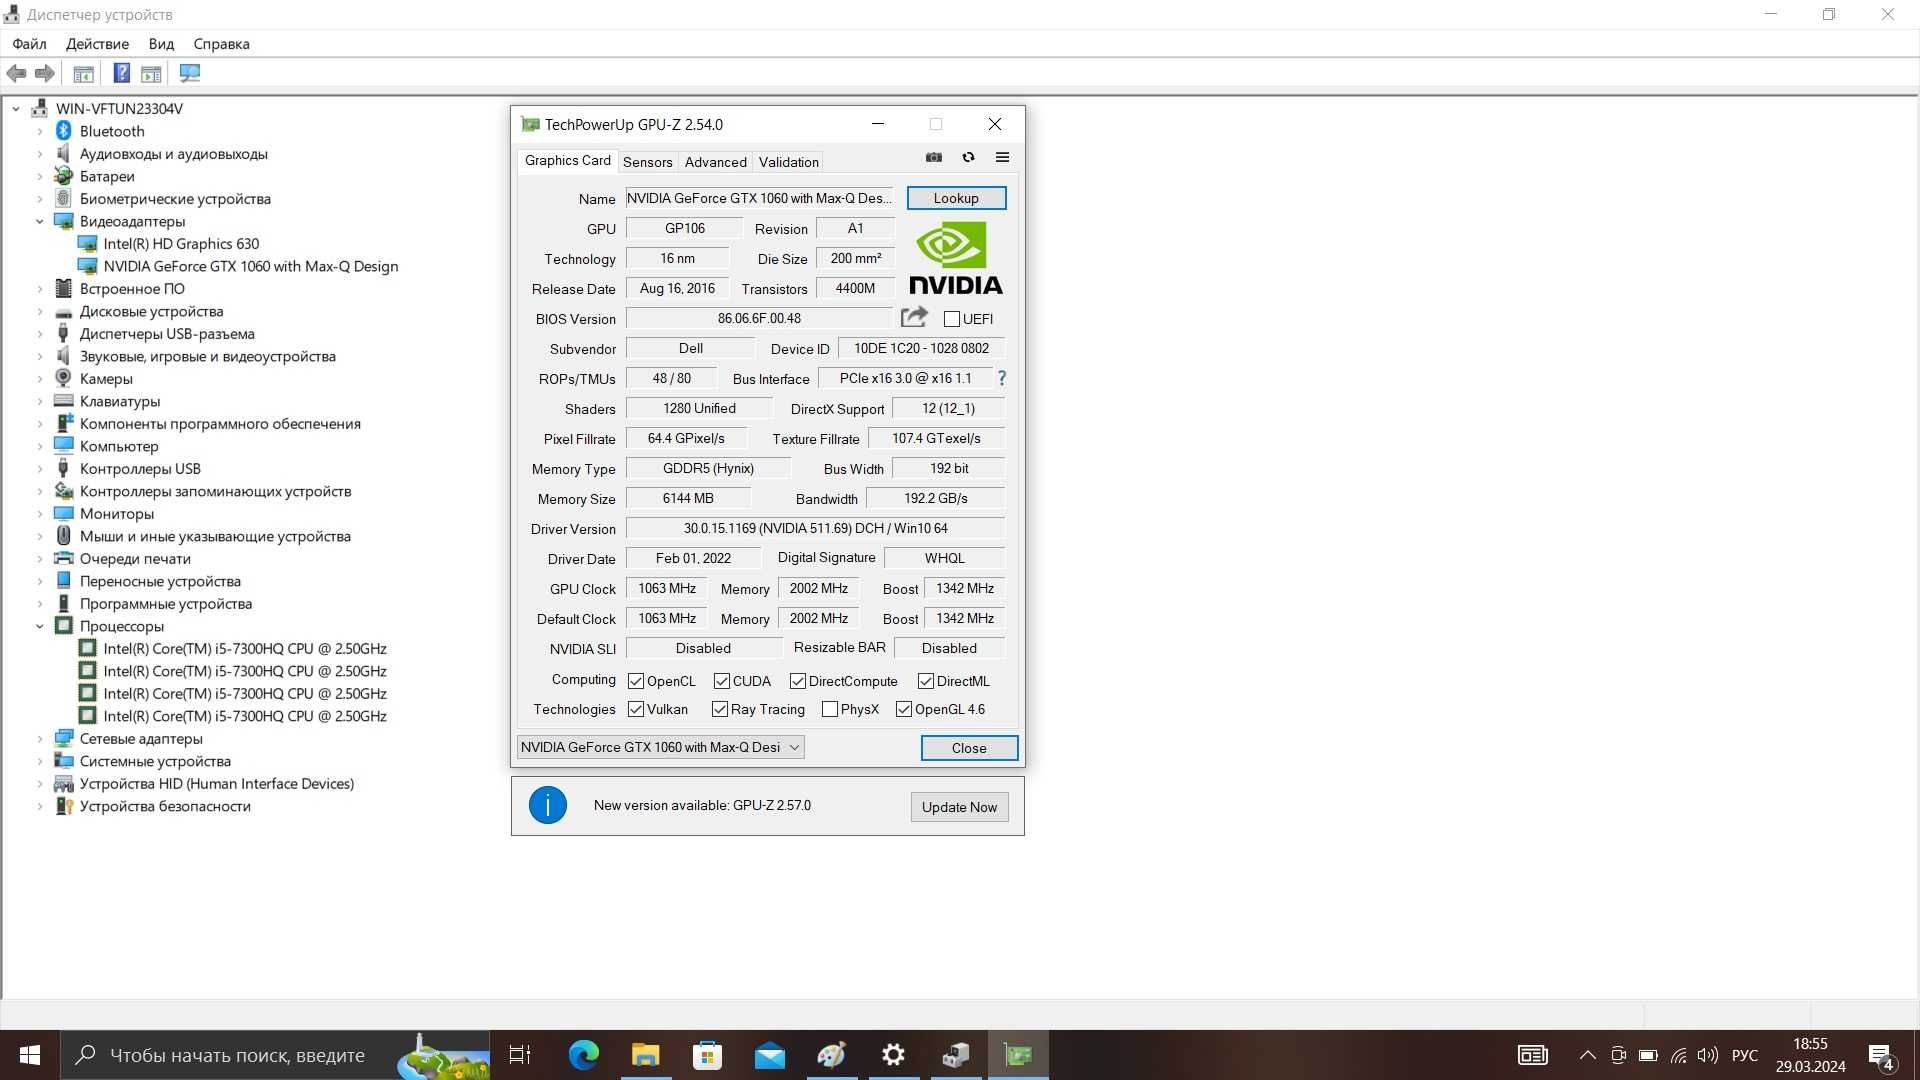The height and width of the screenshot is (1080, 1920).
Task: Toggle the OpenGL 4.6 checkbox
Action: [904, 709]
